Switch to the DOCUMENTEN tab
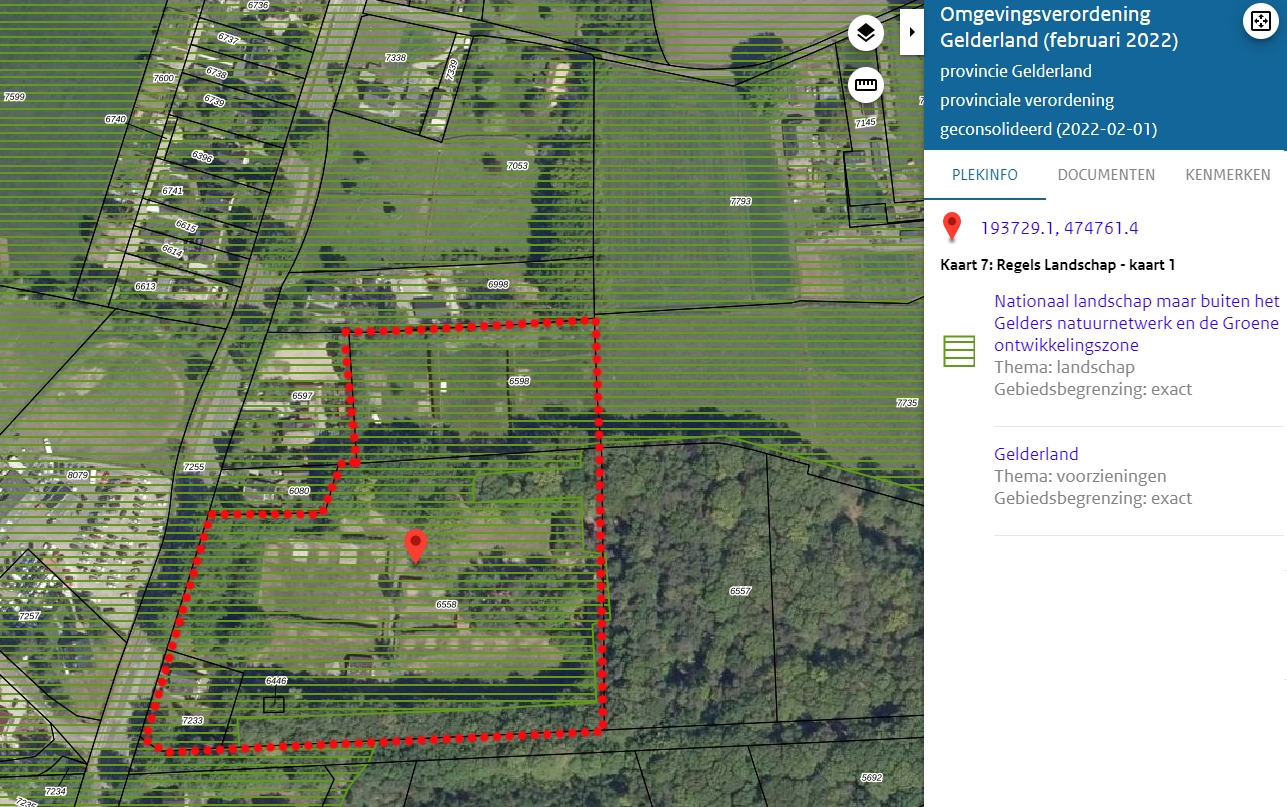This screenshot has height=807, width=1287. 1106,175
